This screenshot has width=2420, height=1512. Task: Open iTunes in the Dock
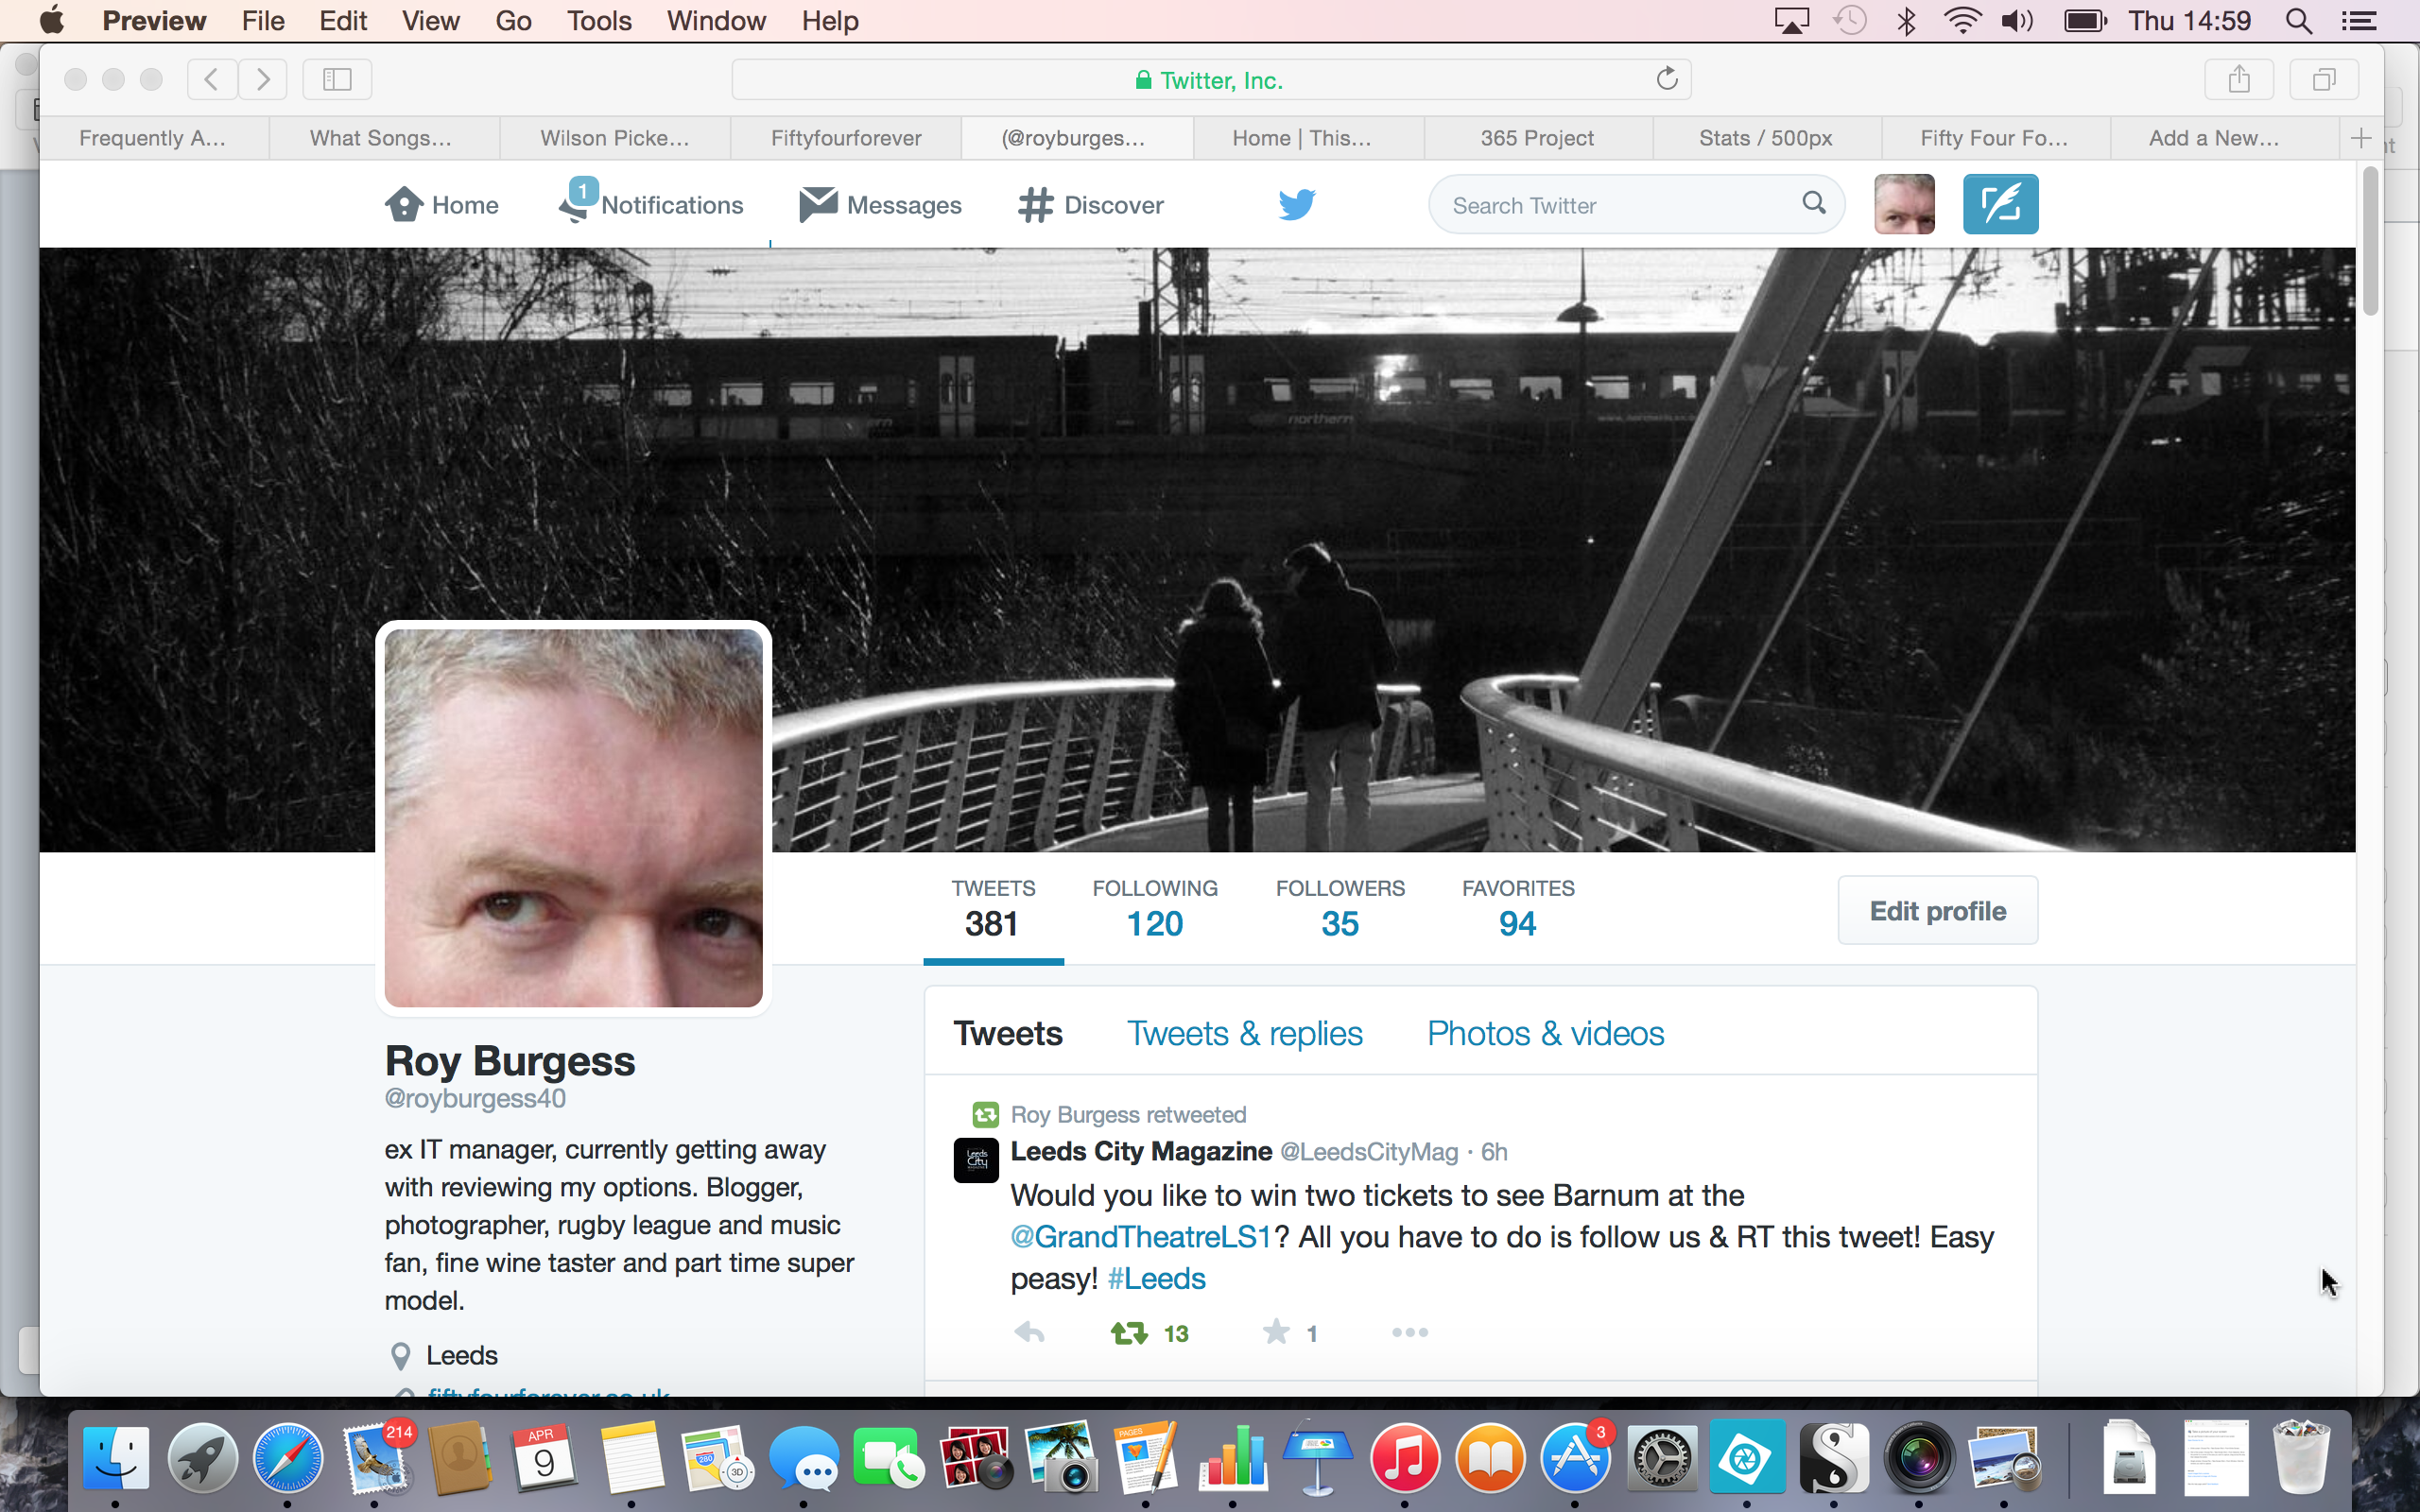tap(1404, 1457)
